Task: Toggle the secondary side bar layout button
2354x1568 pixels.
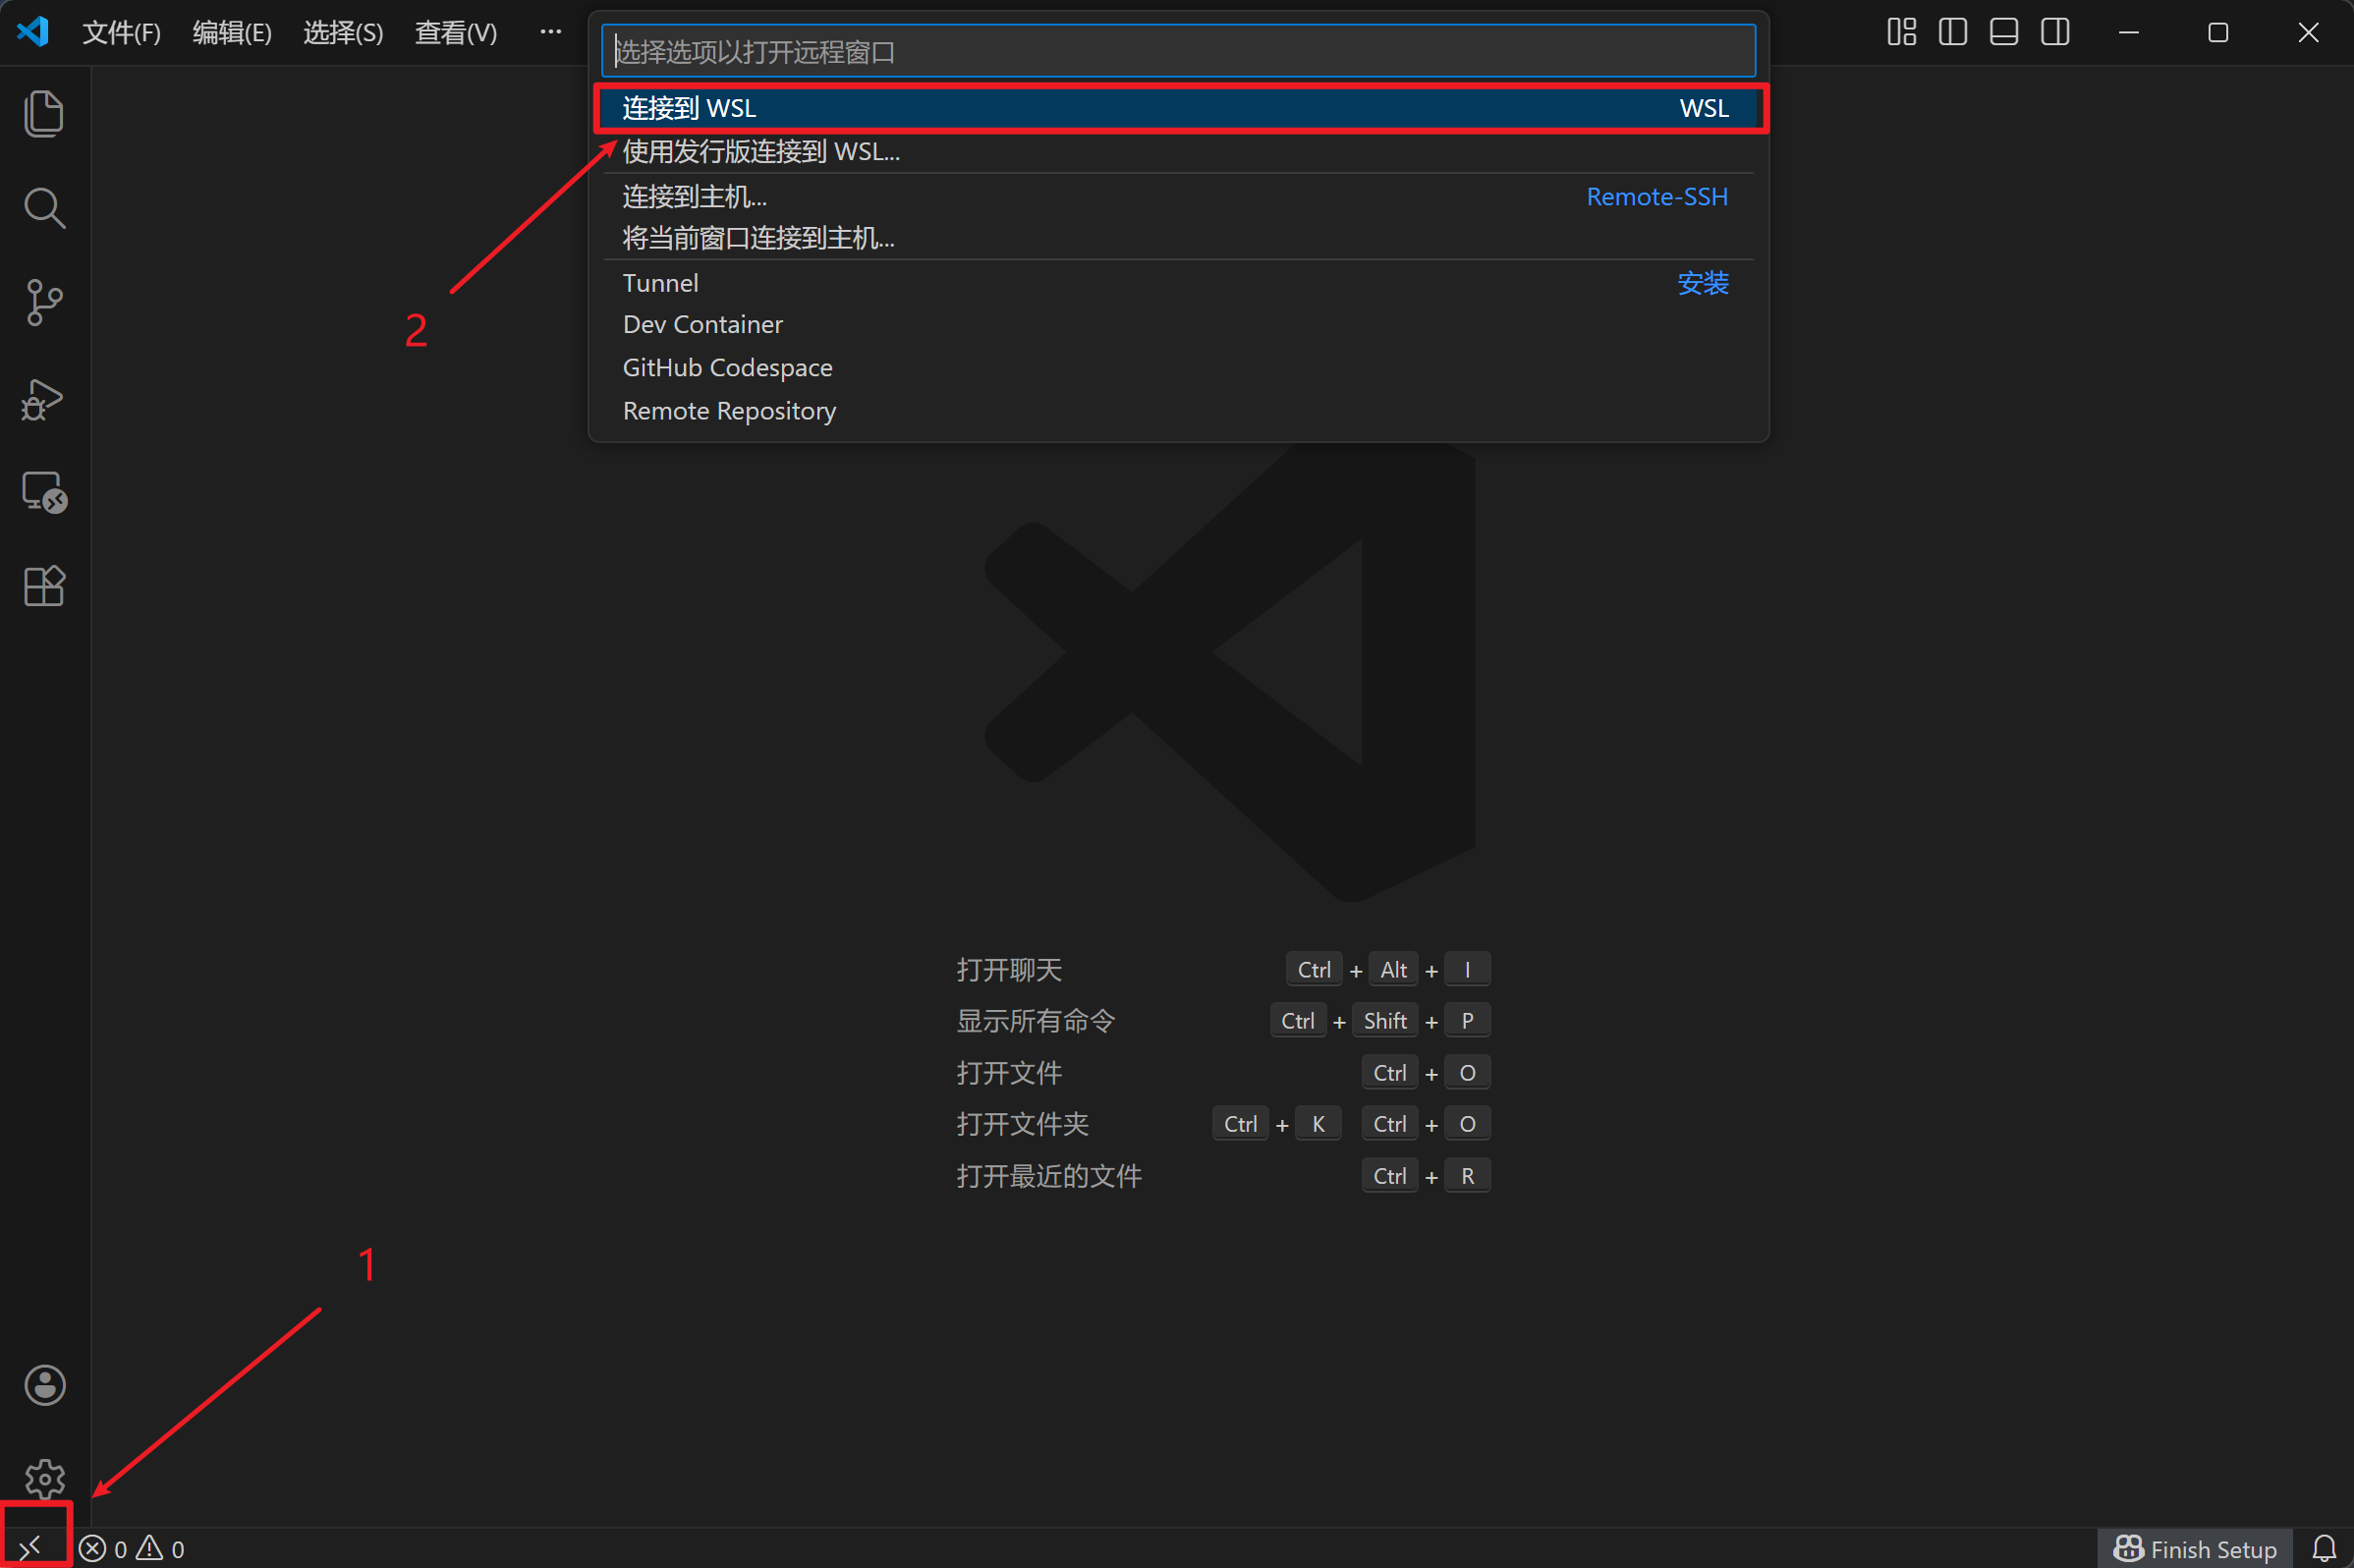Action: (2056, 32)
